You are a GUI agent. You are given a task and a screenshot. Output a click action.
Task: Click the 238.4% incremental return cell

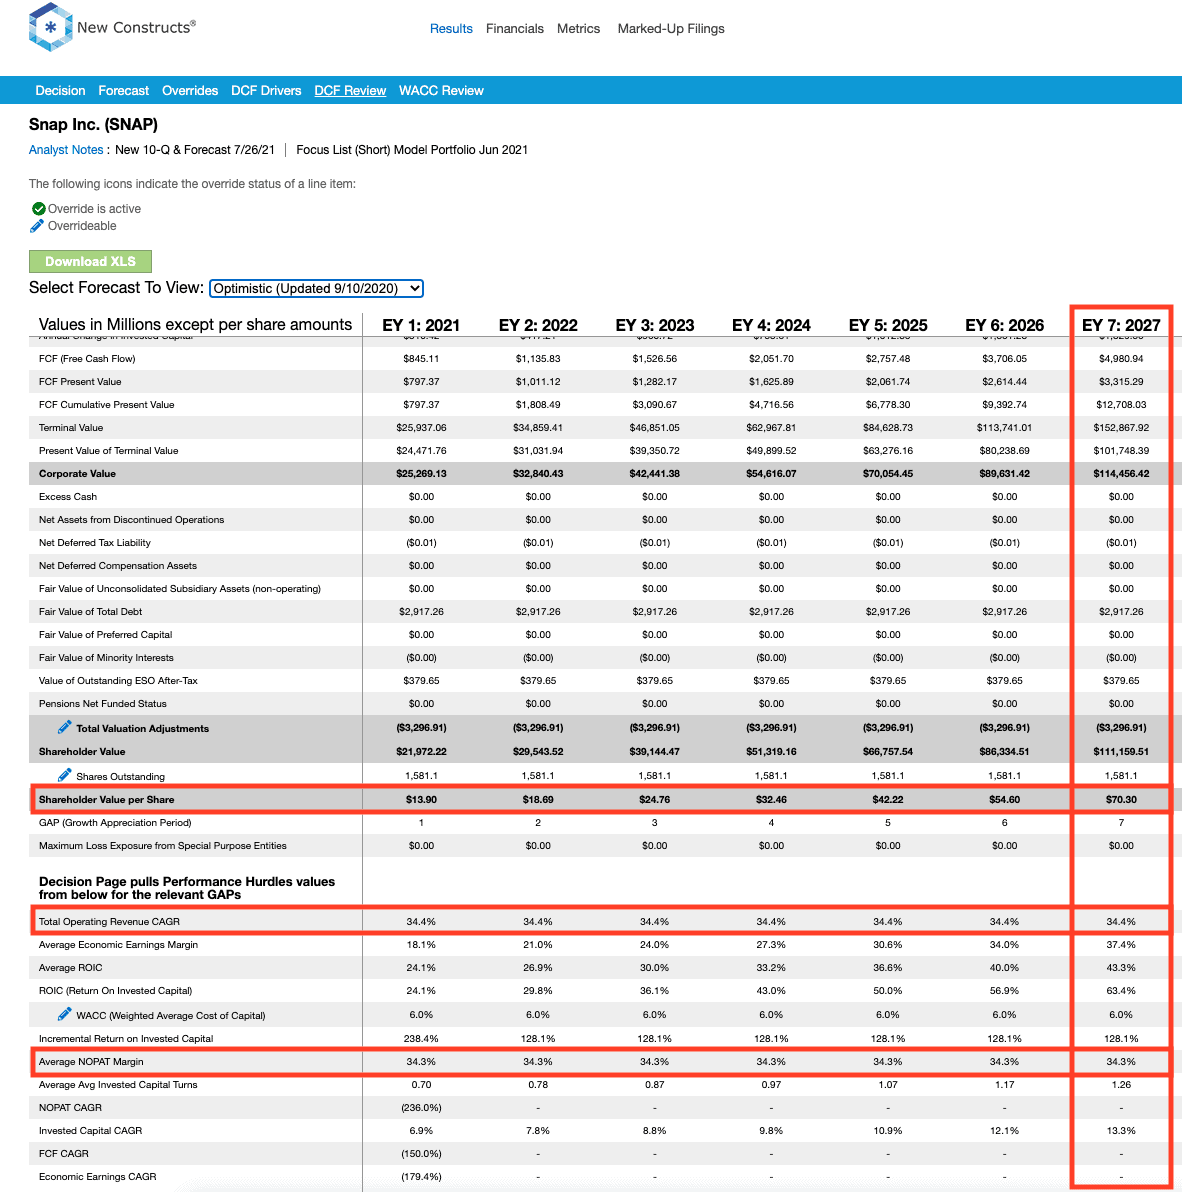[421, 1038]
